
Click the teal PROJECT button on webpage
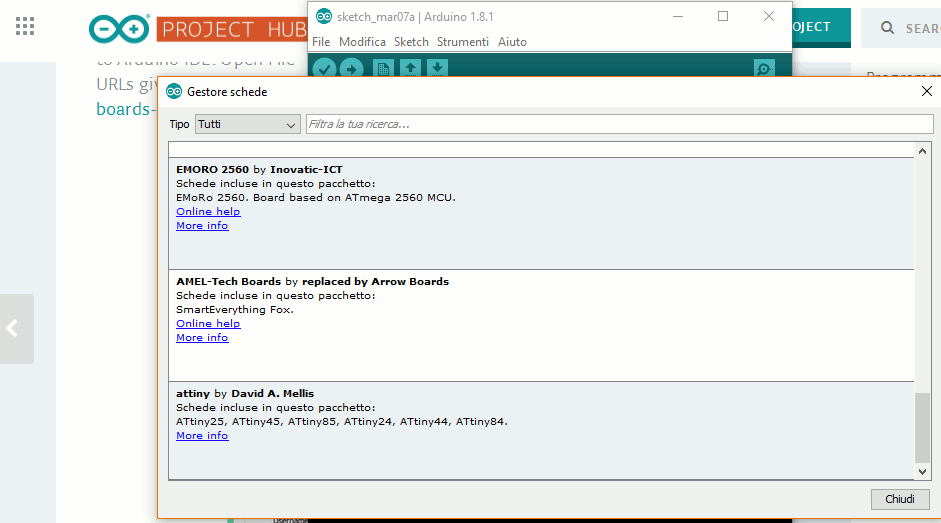pyautogui.click(x=821, y=26)
